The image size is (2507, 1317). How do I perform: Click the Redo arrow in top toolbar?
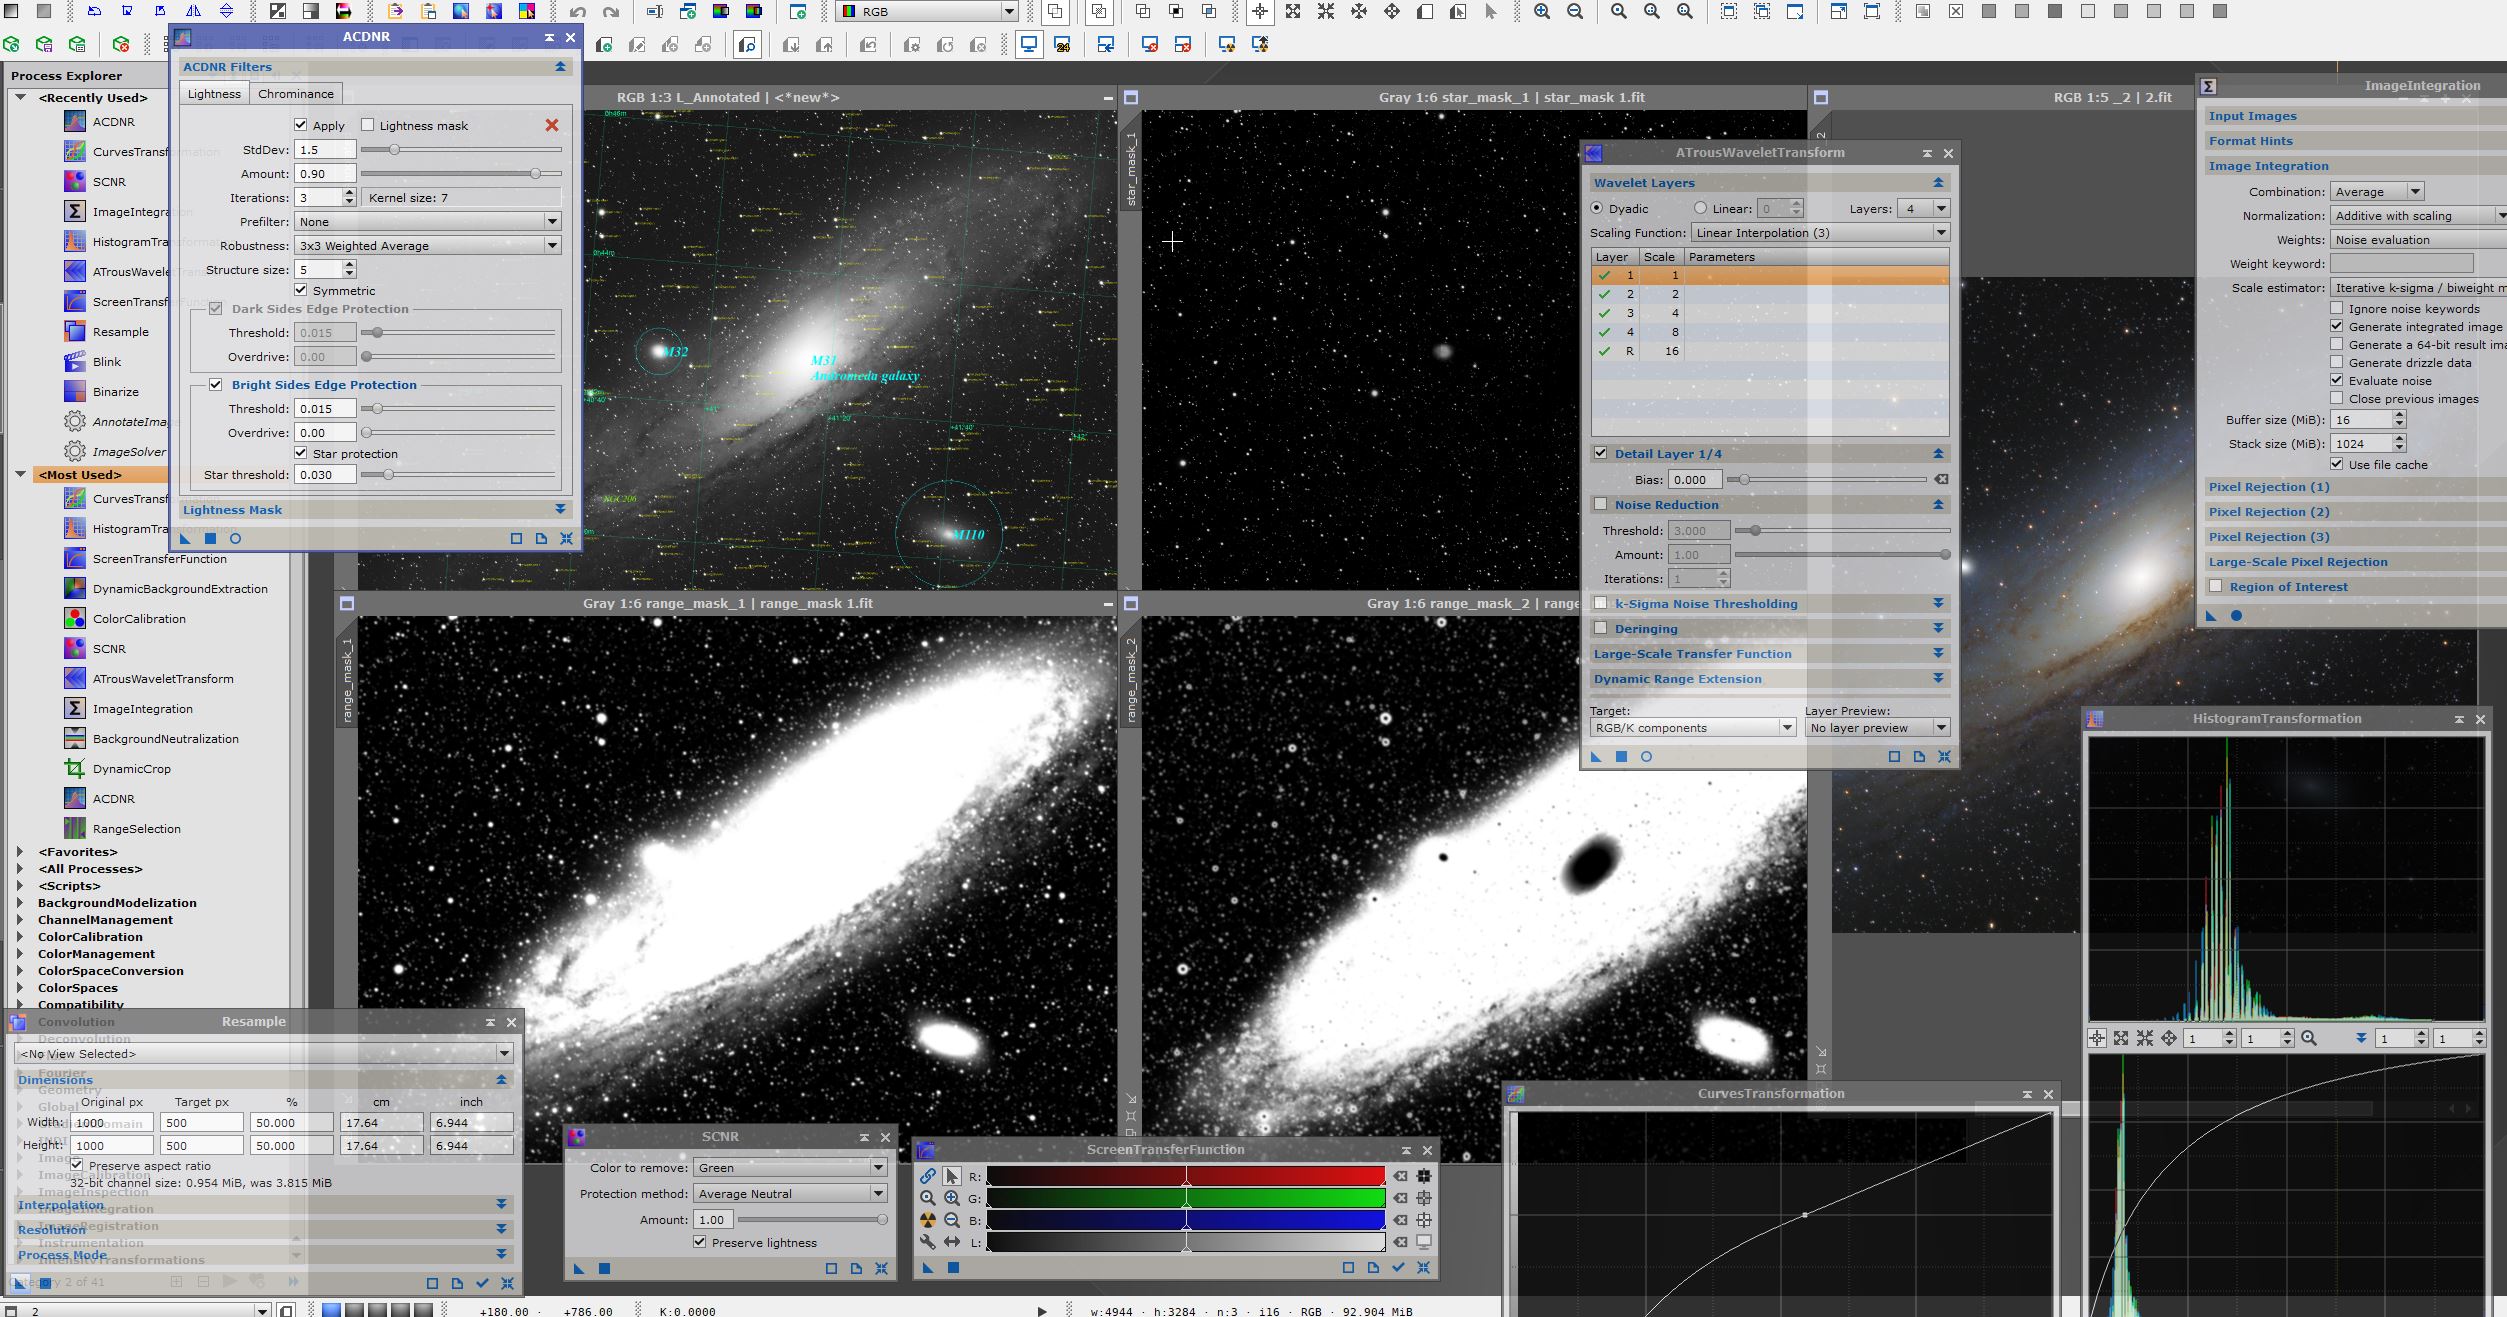[611, 12]
